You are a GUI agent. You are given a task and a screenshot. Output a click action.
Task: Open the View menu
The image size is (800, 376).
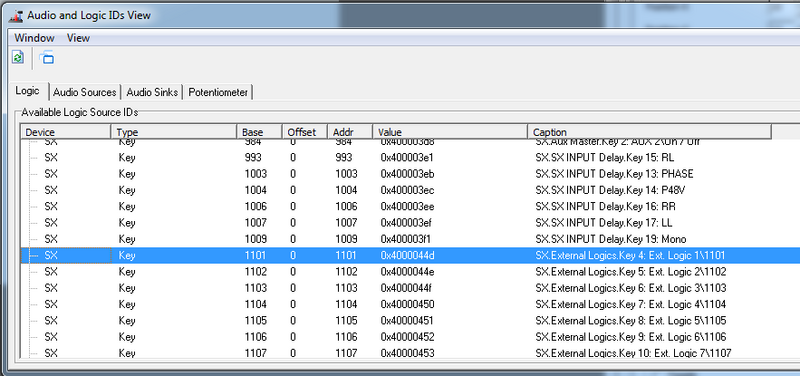(78, 38)
